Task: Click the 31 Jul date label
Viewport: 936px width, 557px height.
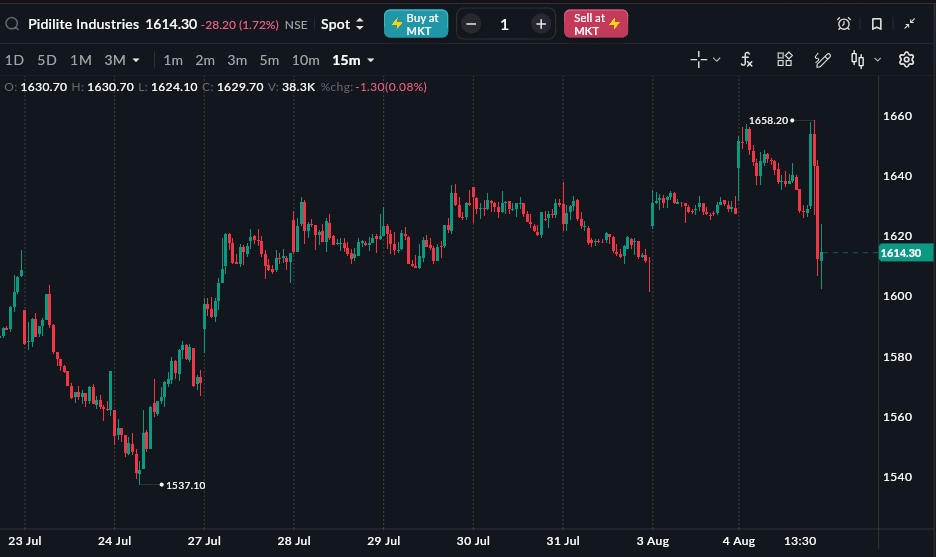Action: tap(563, 541)
